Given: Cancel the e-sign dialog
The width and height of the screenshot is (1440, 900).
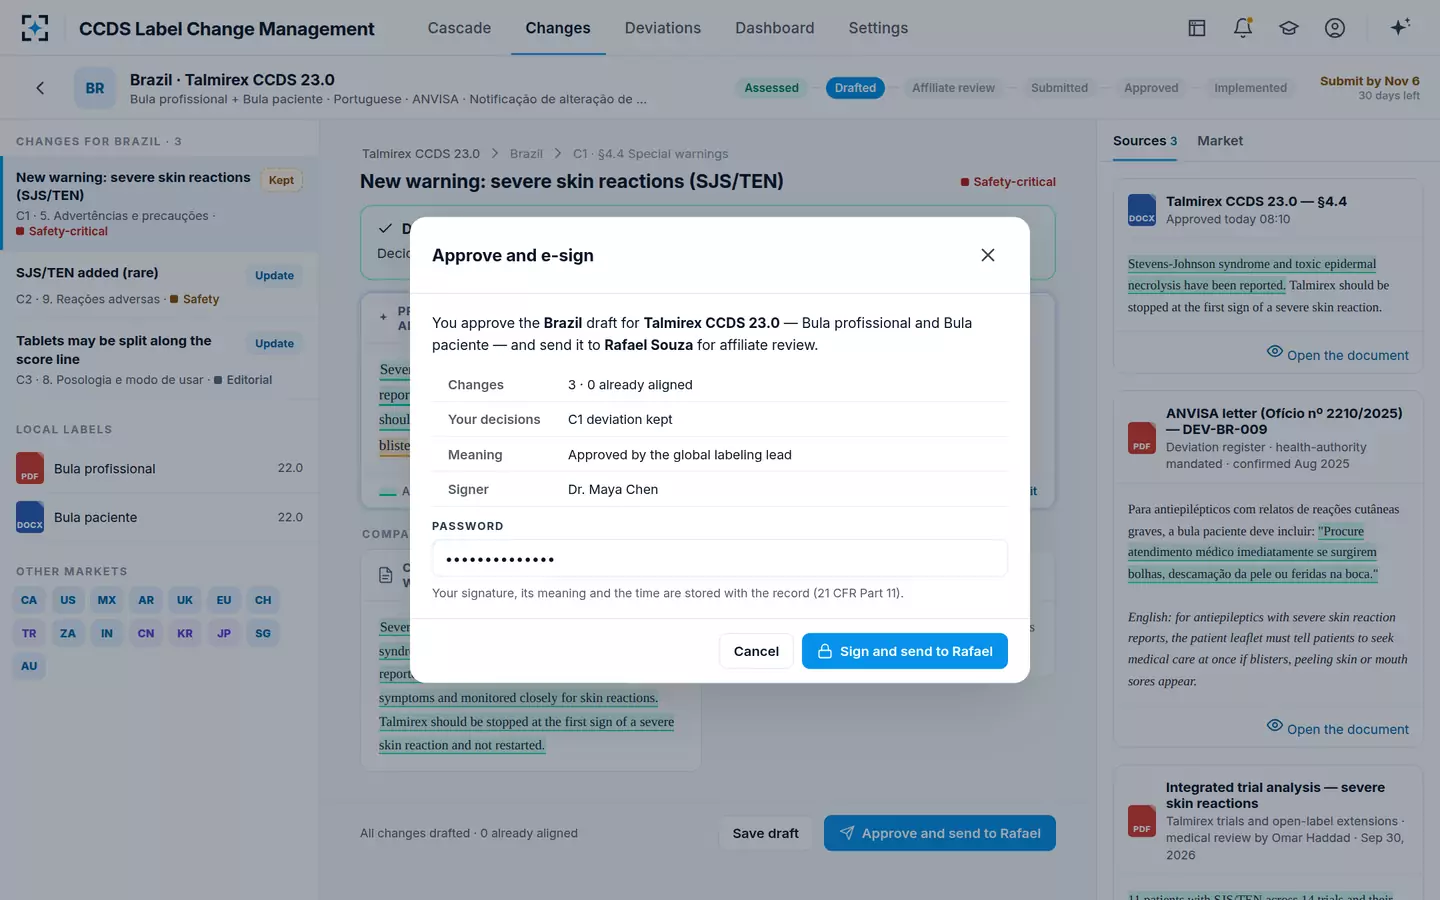Looking at the screenshot, I should (x=756, y=651).
